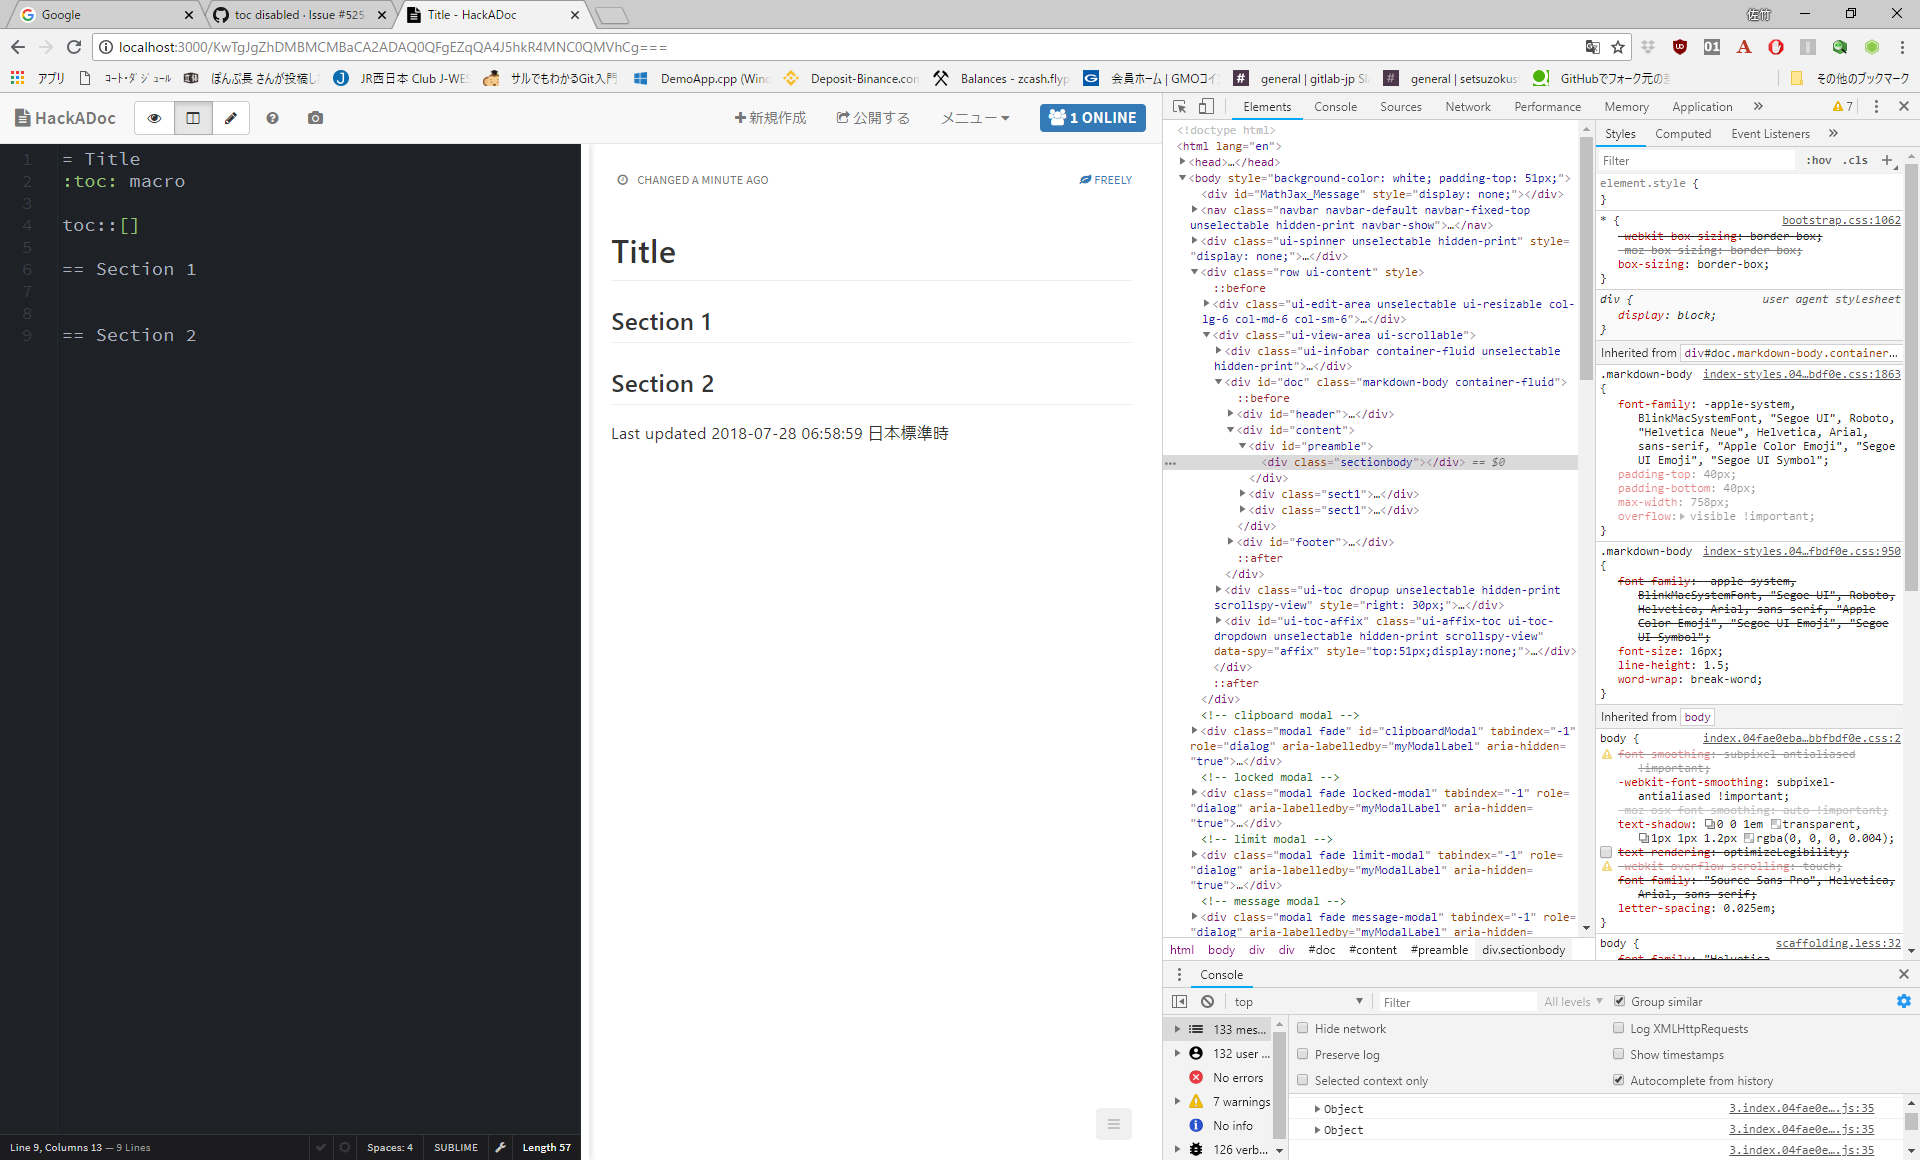1920x1160 pixels.
Task: Select div.sectionbody in the element breadcrumb
Action: (1523, 950)
